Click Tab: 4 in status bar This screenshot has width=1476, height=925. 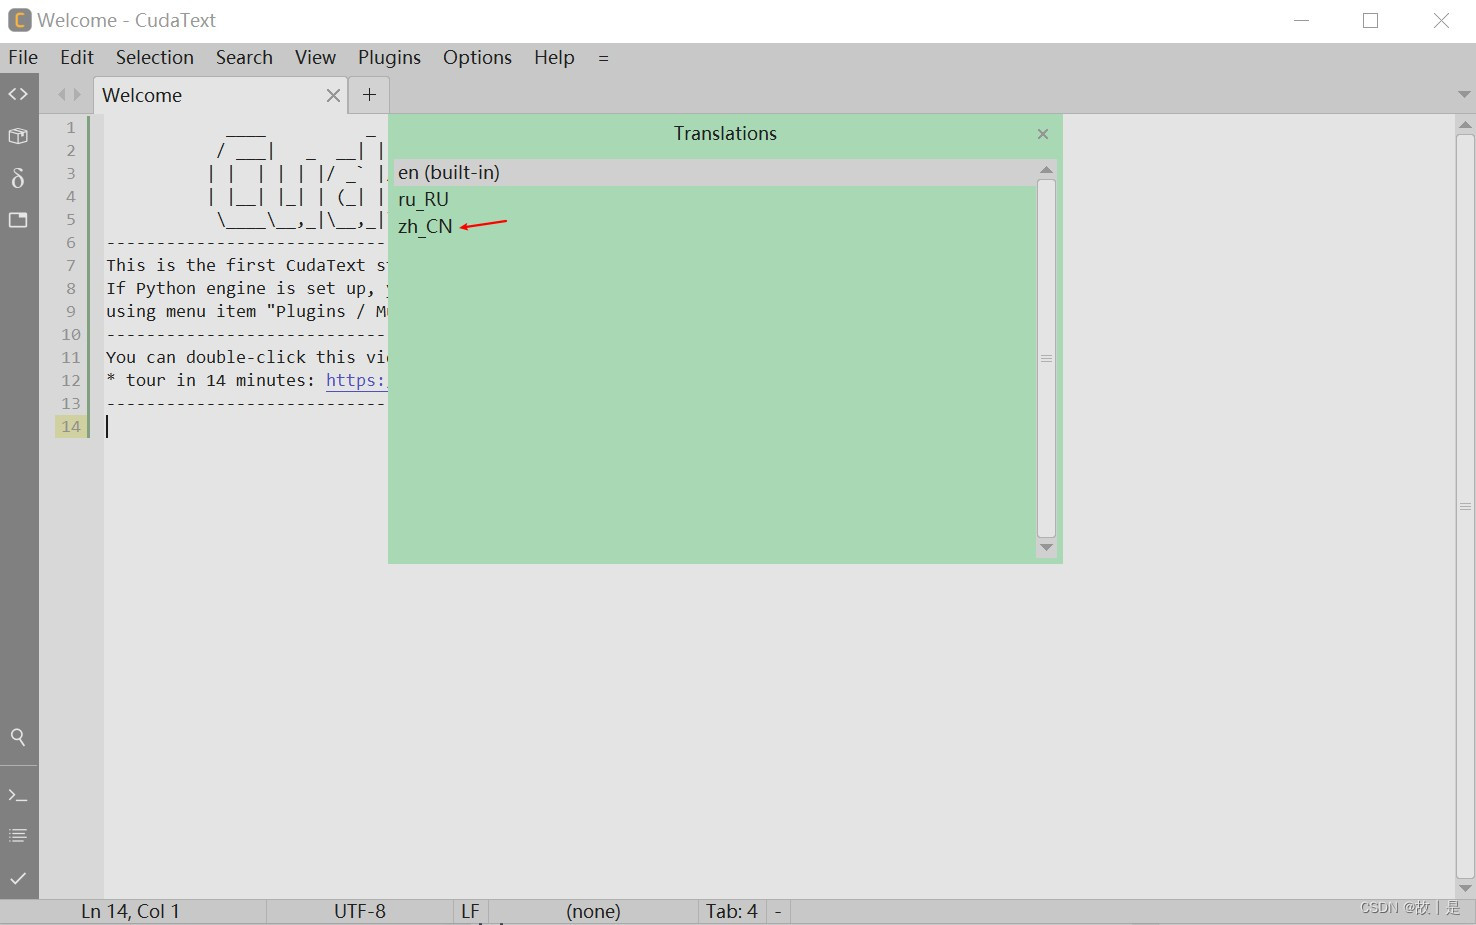coord(732,912)
